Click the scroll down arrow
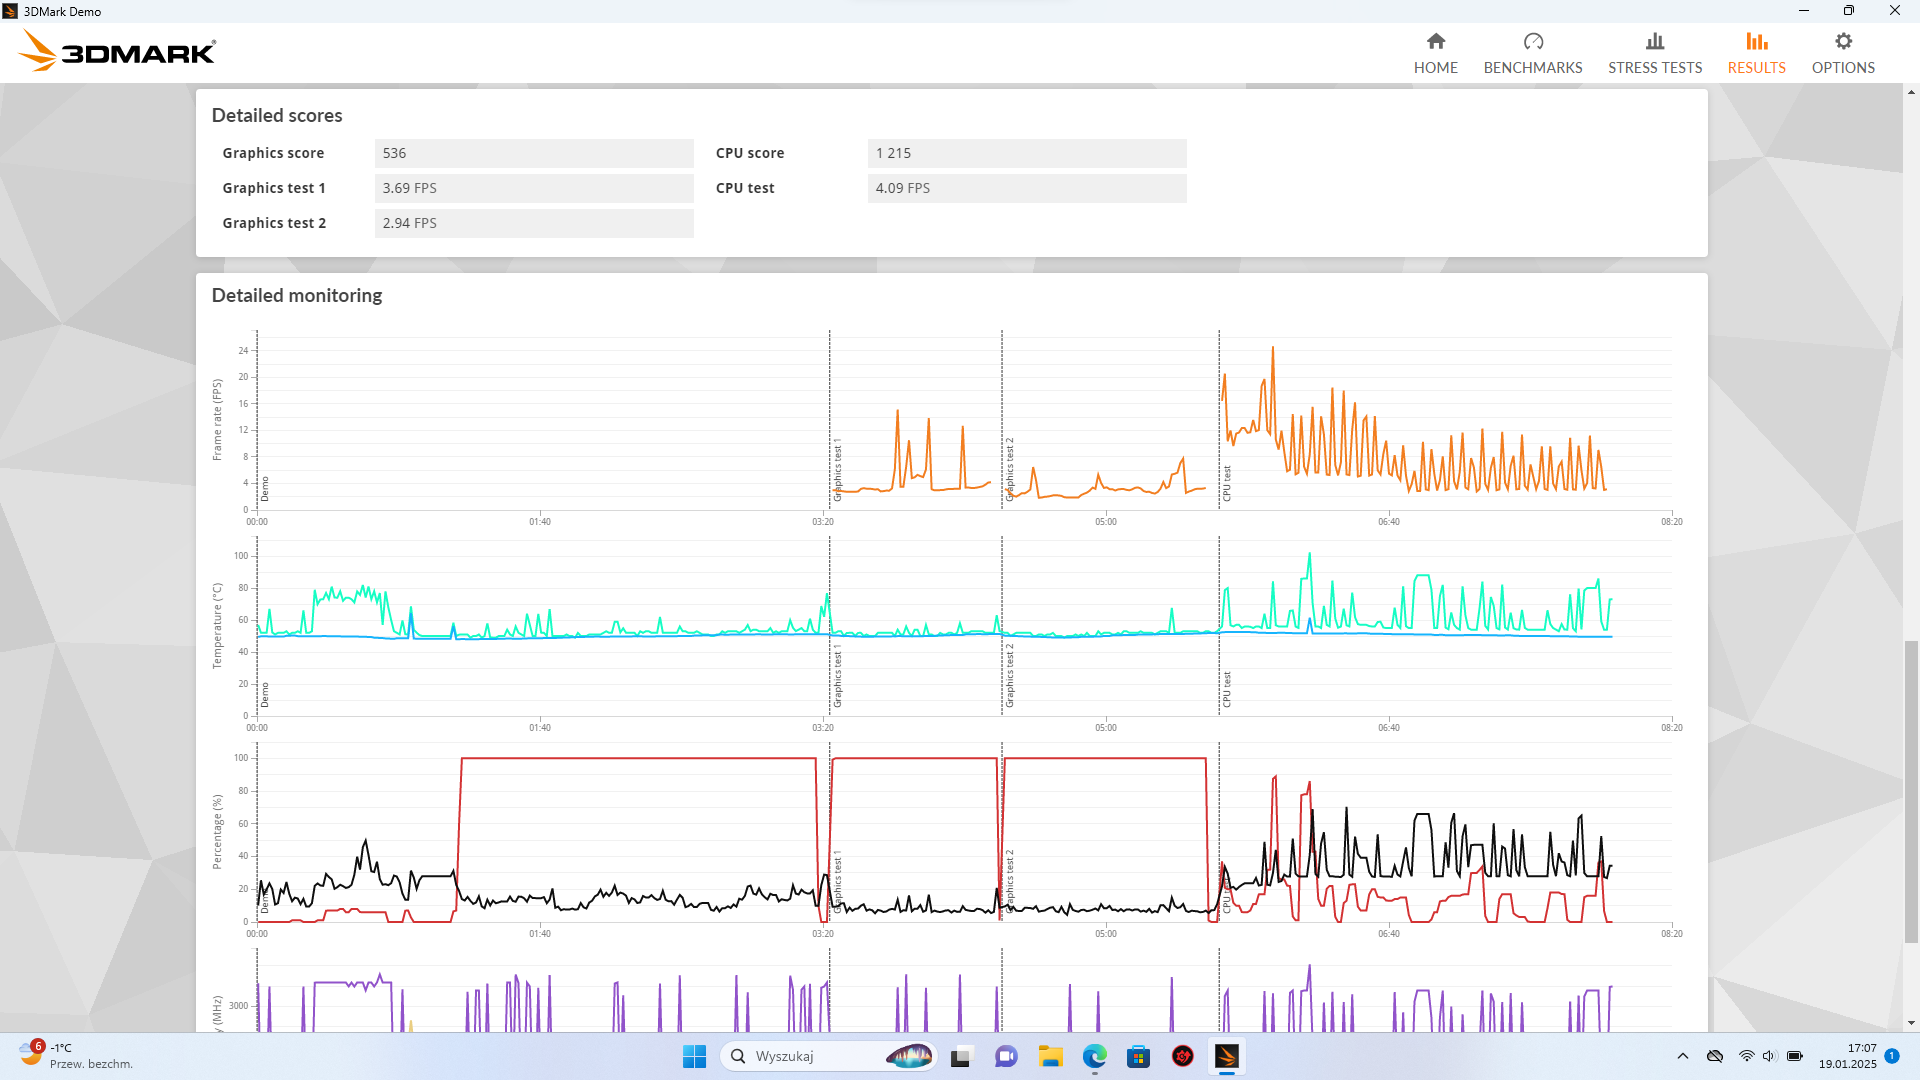Screen dimensions: 1920x1080 point(1911,1023)
